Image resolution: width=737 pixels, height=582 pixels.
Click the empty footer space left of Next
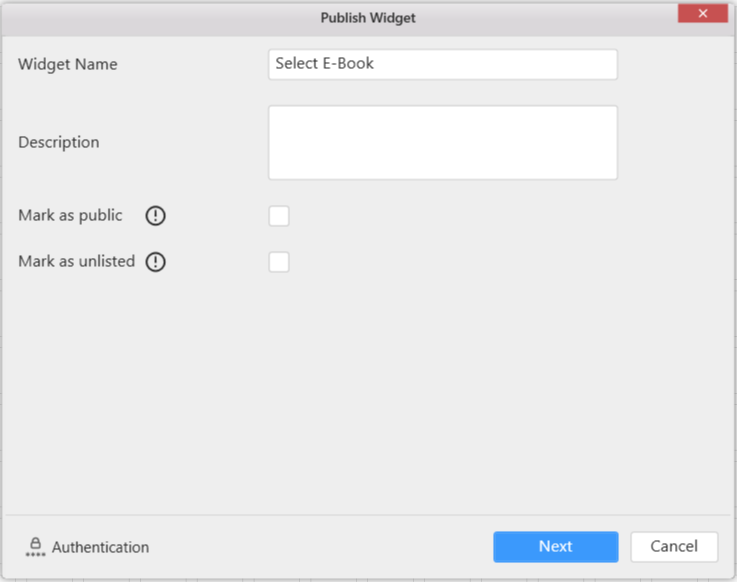click(320, 546)
